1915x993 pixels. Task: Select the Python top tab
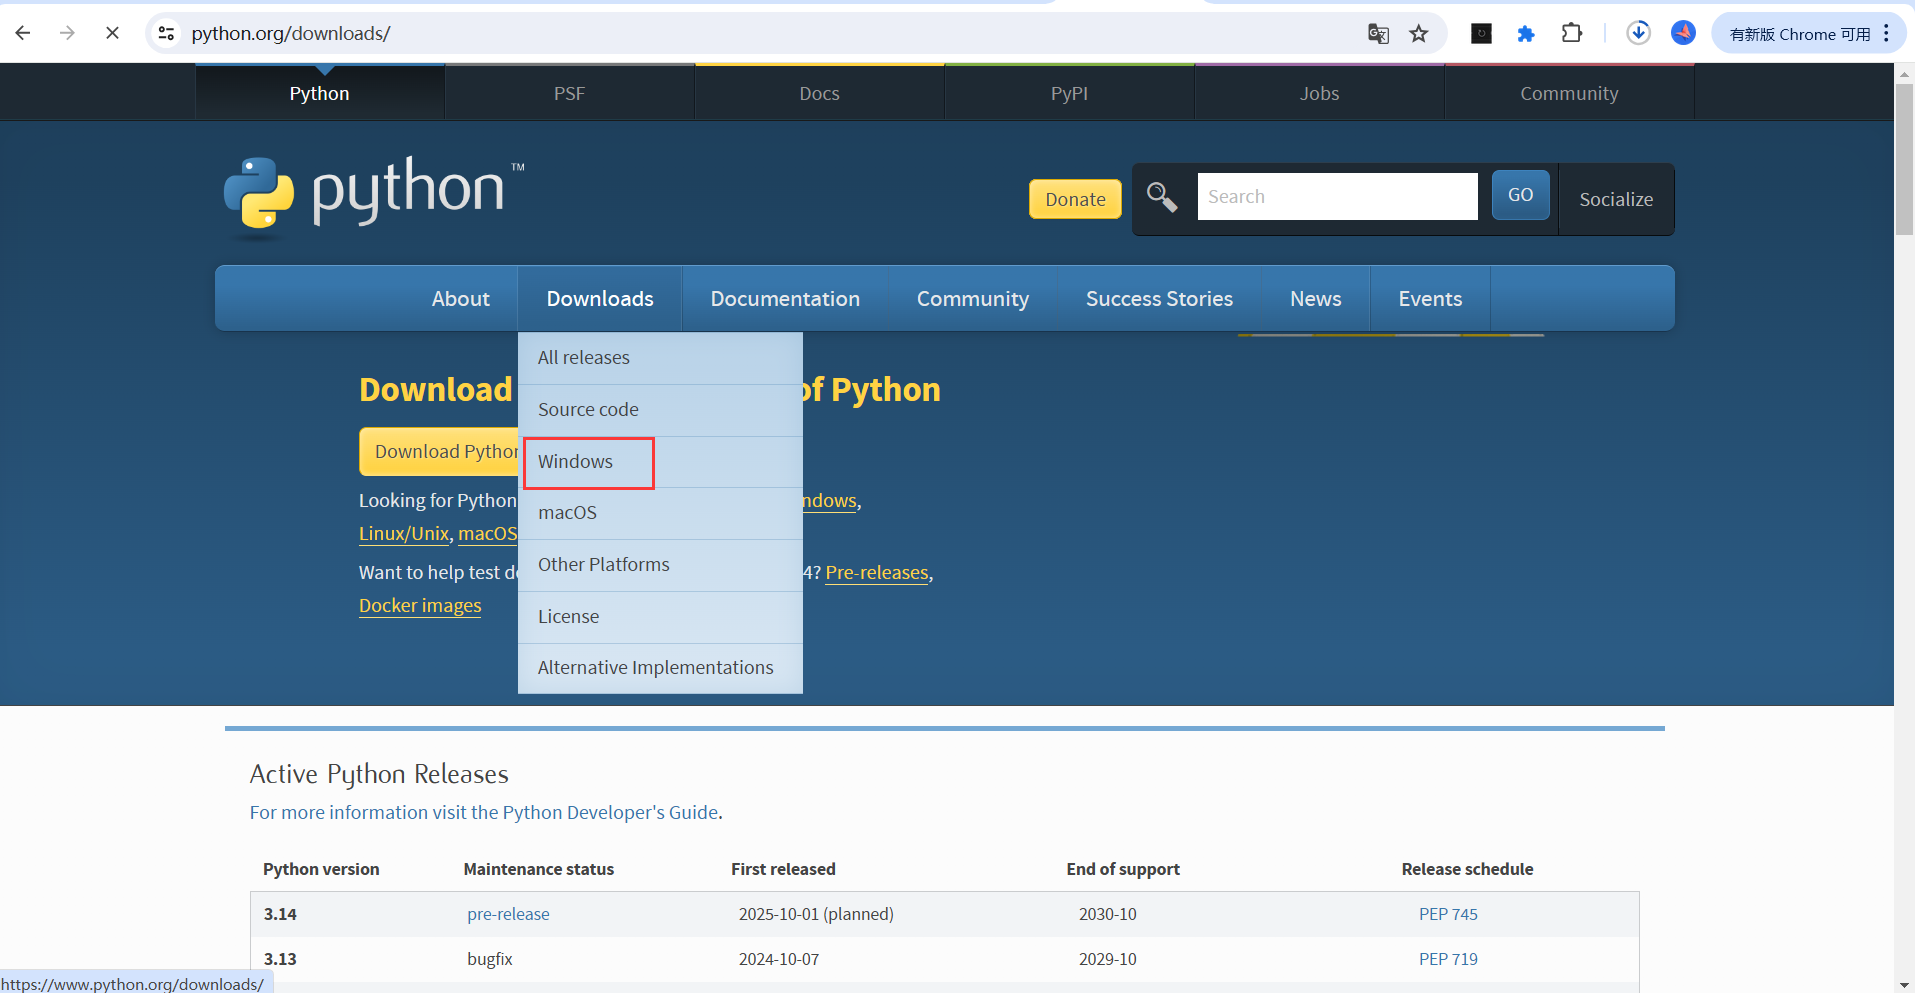coord(319,93)
